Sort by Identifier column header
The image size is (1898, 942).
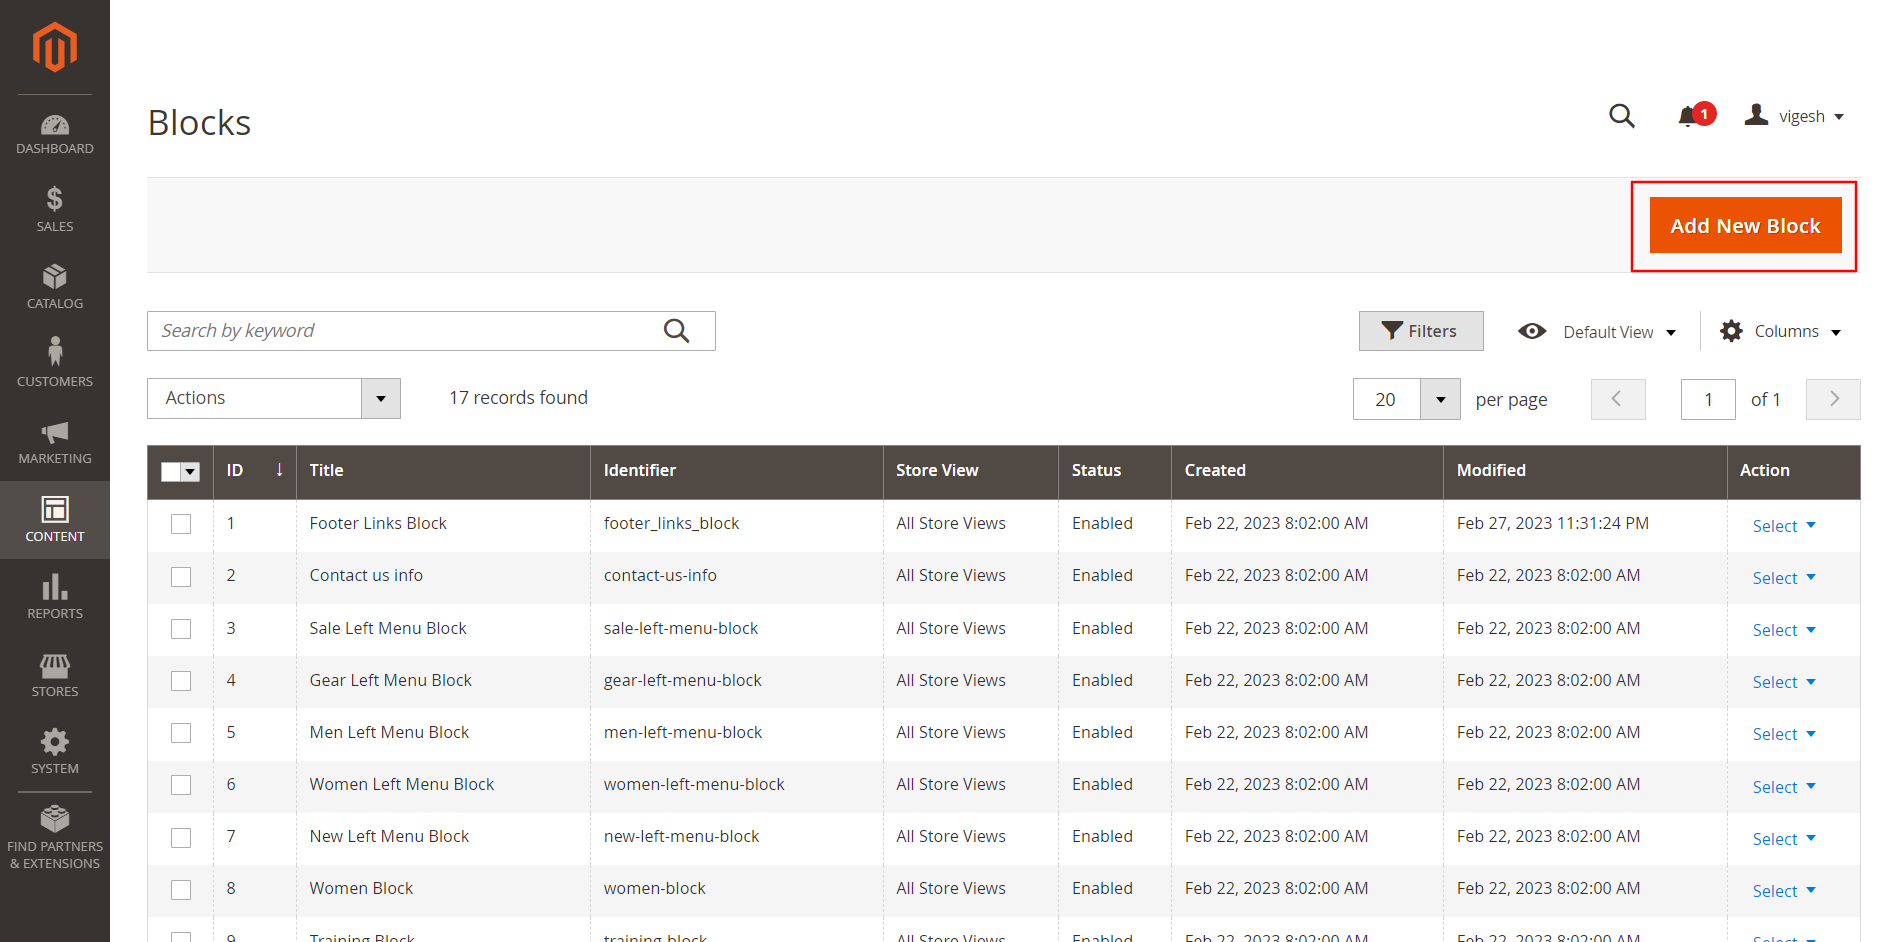(x=737, y=471)
